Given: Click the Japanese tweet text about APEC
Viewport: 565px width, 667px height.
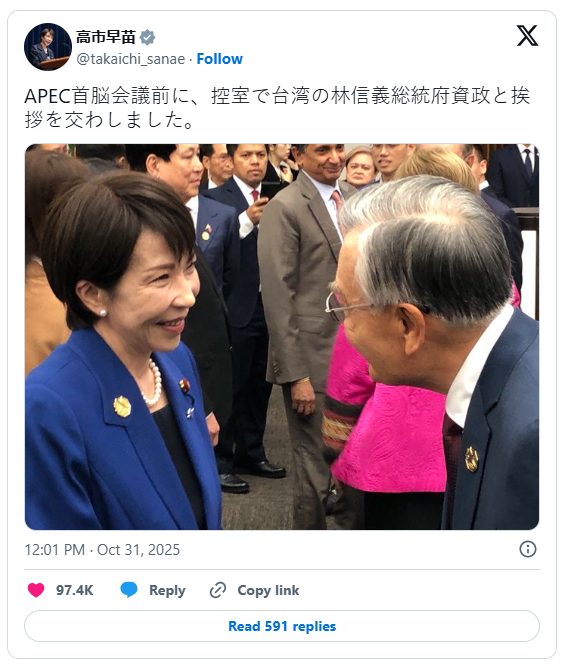Looking at the screenshot, I should pyautogui.click(x=277, y=108).
